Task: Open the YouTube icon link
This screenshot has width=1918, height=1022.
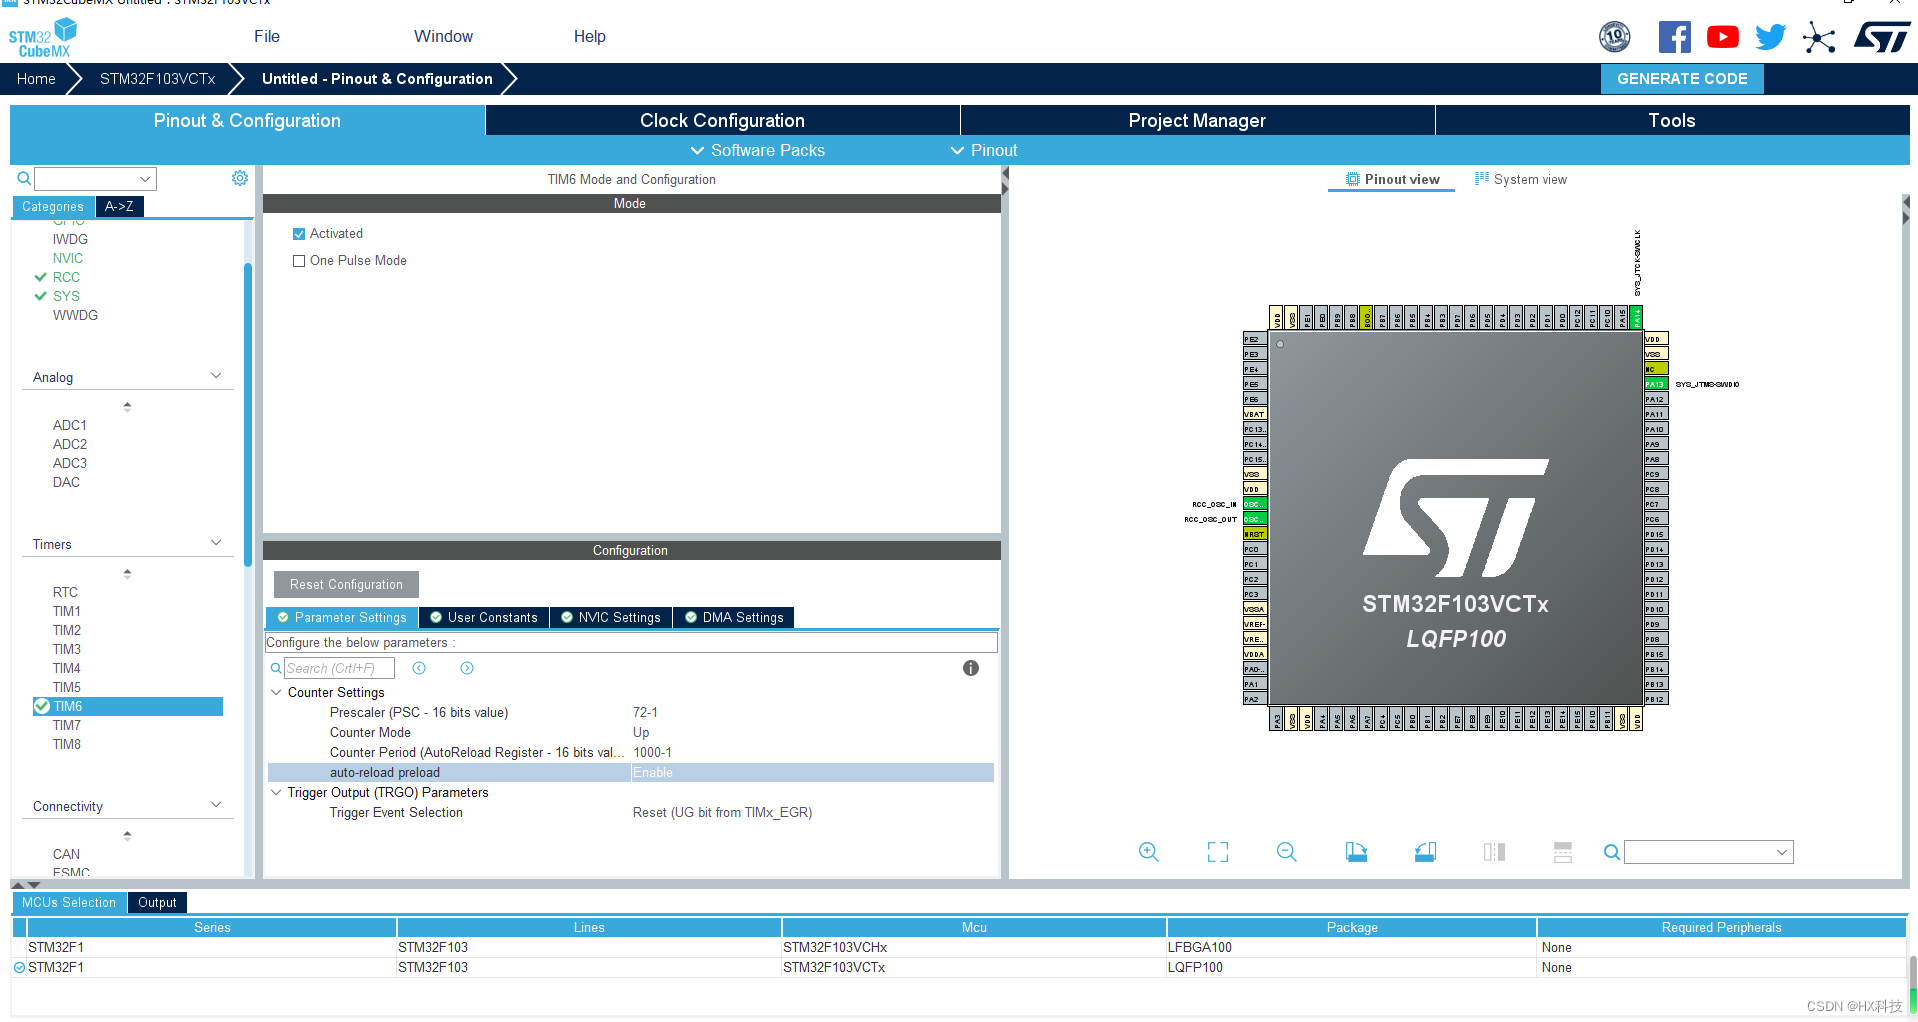Action: (1722, 37)
